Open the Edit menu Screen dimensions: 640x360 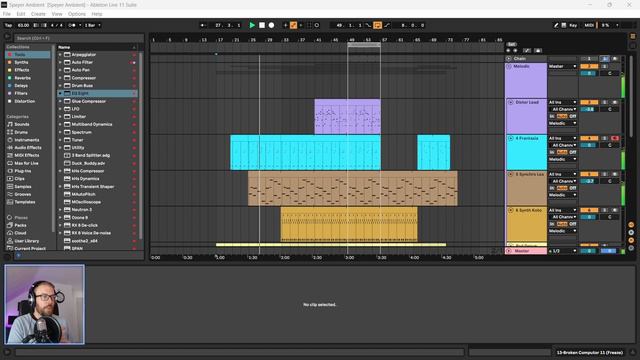pos(21,14)
